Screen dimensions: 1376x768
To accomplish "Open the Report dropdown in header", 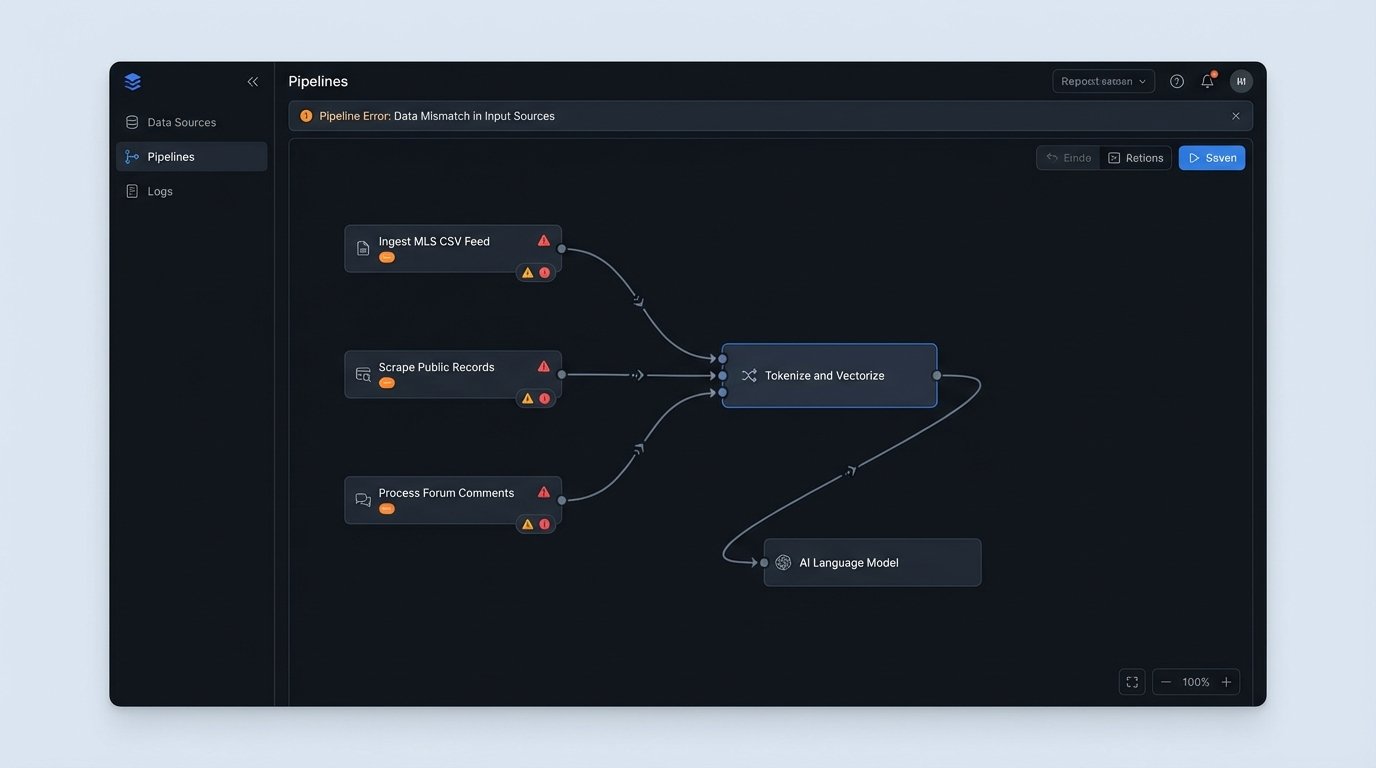I will pyautogui.click(x=1103, y=82).
